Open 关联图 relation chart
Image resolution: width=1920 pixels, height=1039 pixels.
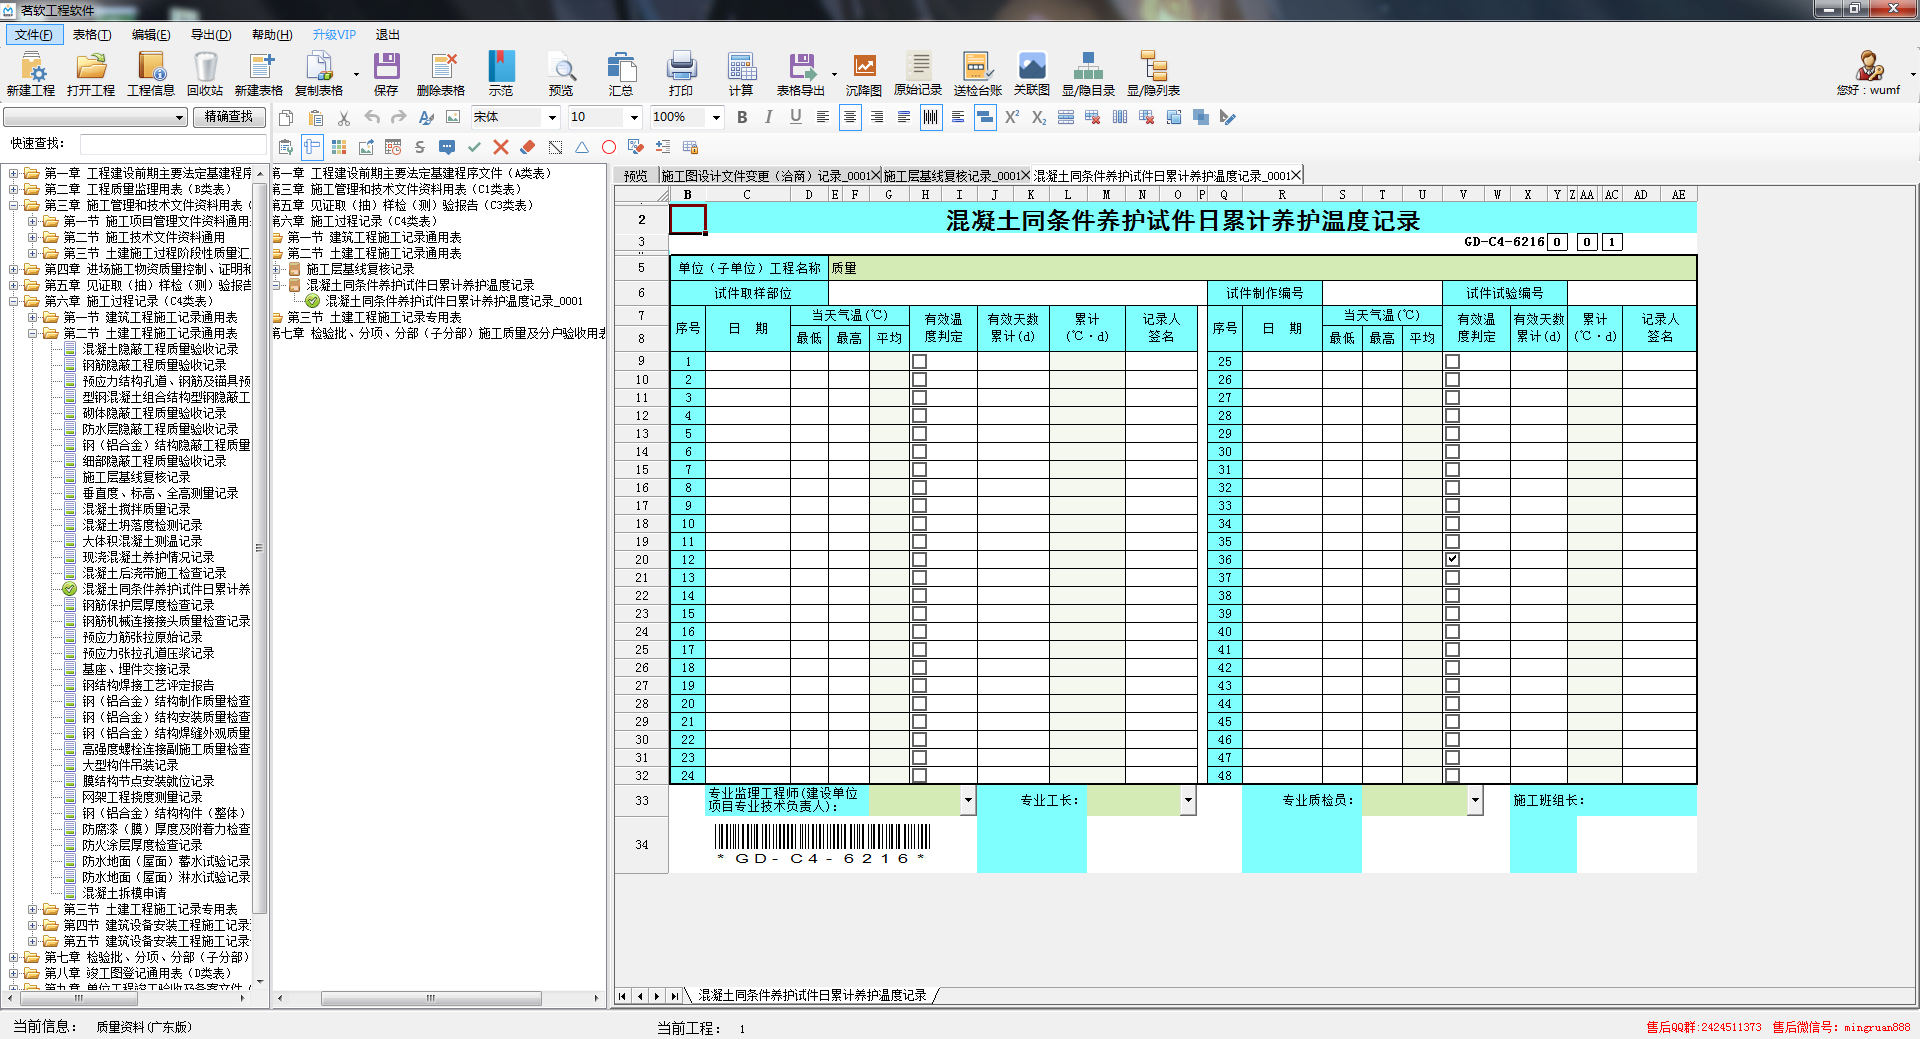coord(1032,73)
